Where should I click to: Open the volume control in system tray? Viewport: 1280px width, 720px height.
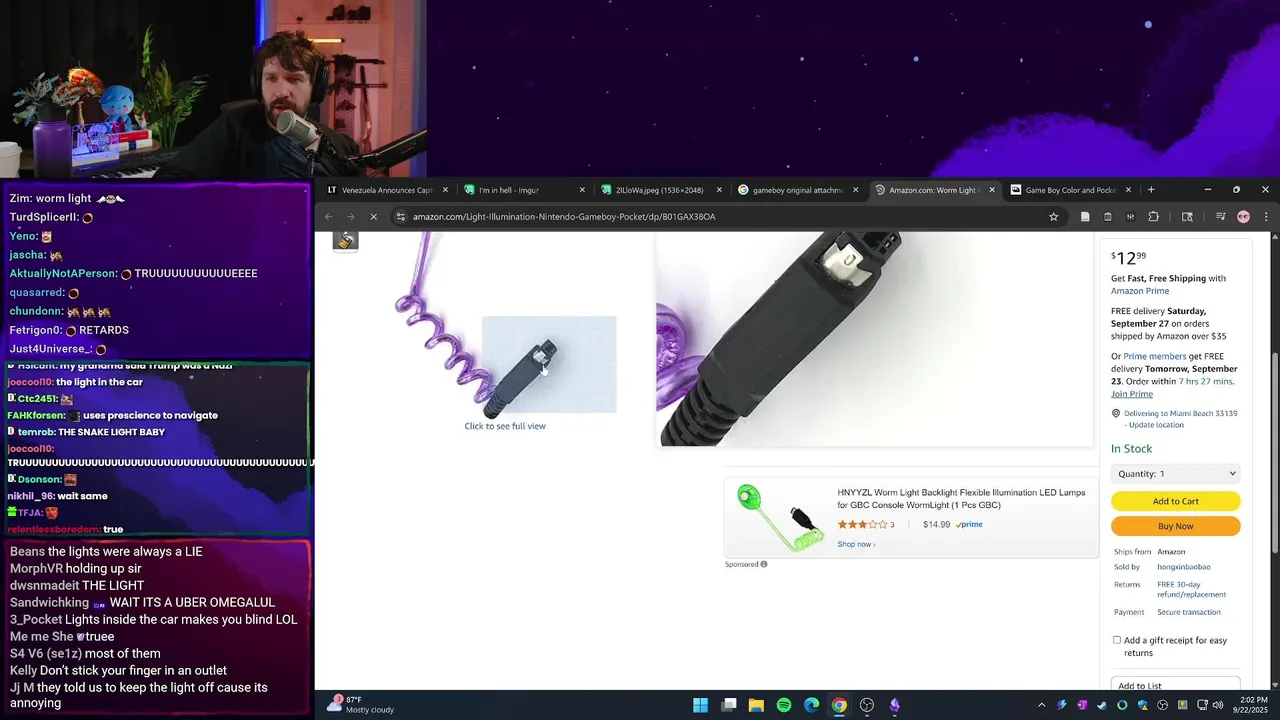(x=1217, y=705)
